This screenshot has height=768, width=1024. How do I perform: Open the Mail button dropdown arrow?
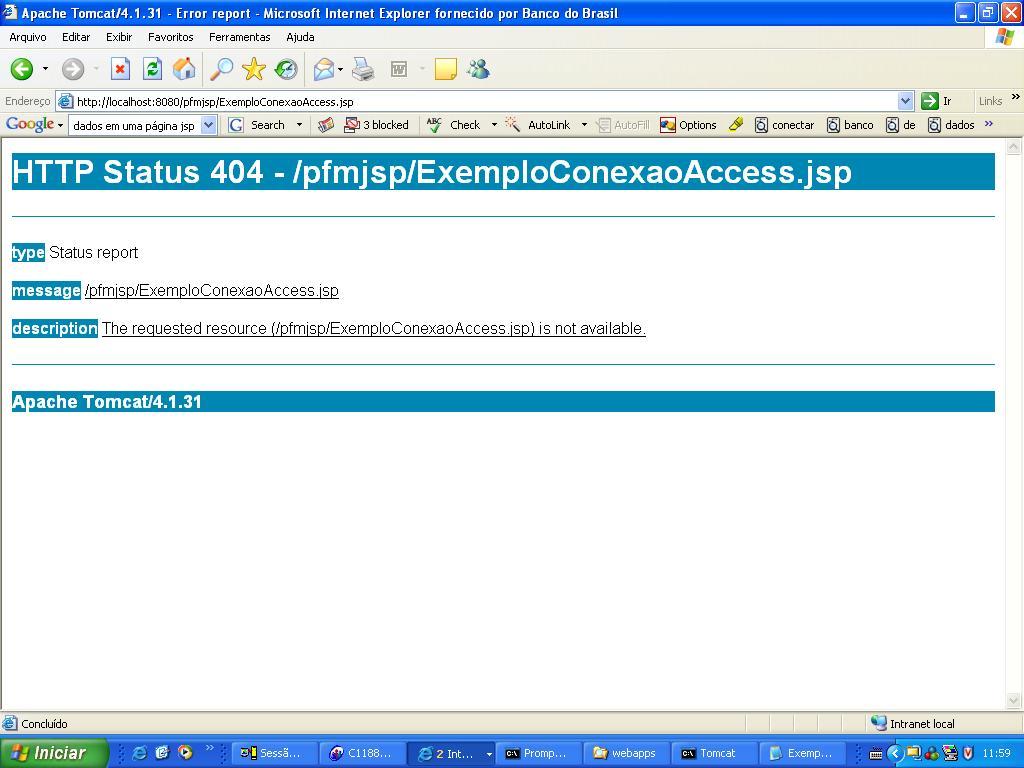[x=340, y=69]
